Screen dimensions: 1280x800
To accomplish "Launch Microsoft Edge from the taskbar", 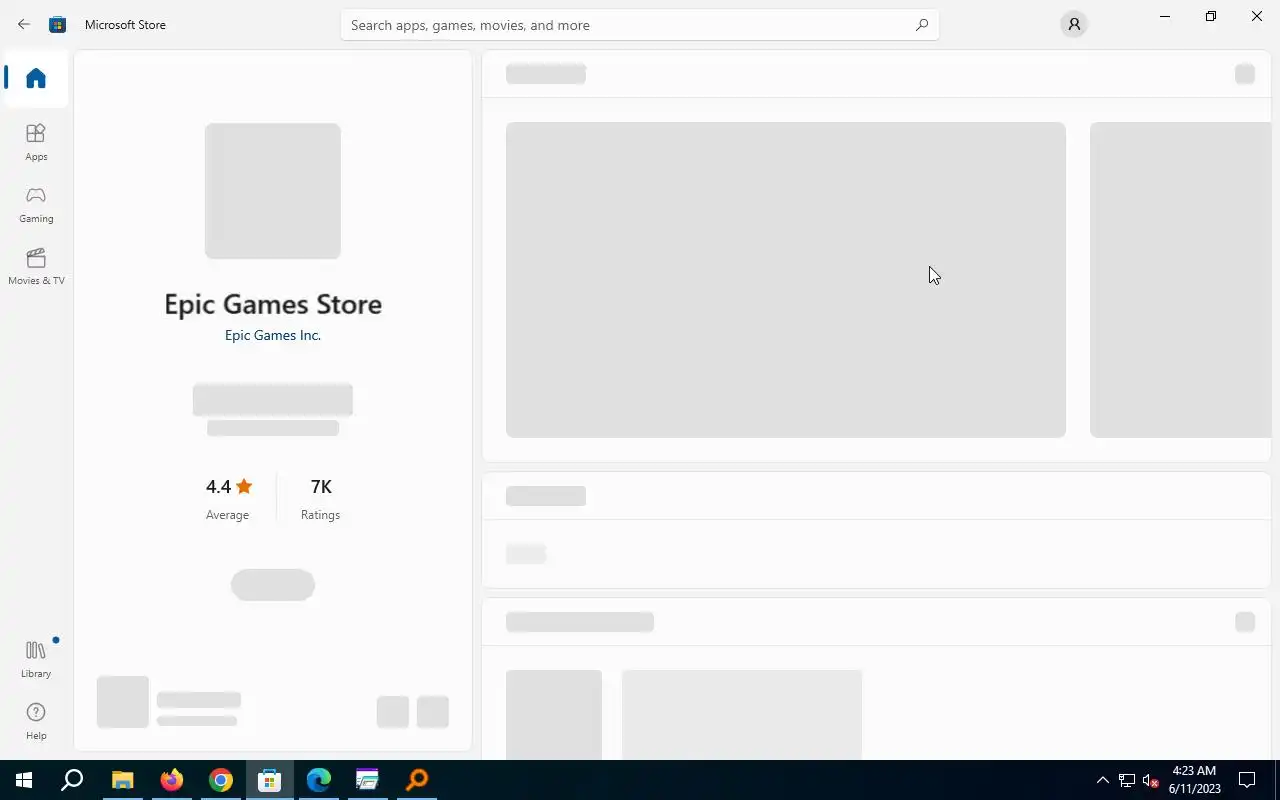I will coord(319,780).
